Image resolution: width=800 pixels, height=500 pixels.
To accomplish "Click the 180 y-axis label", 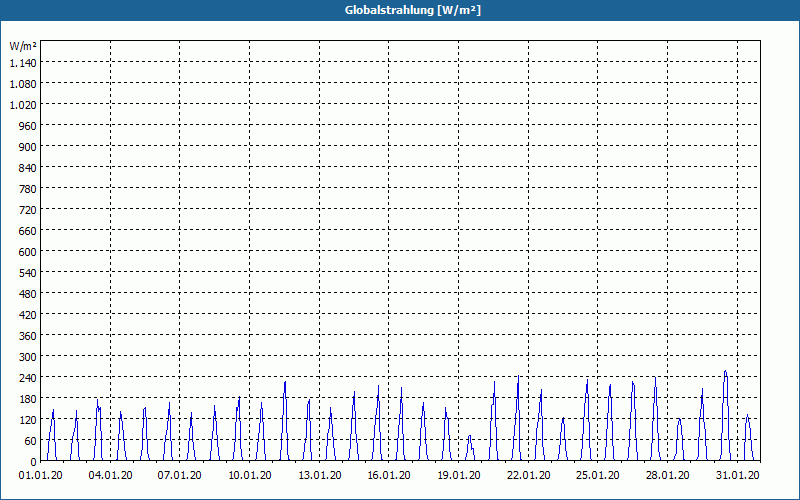I will tap(28, 398).
